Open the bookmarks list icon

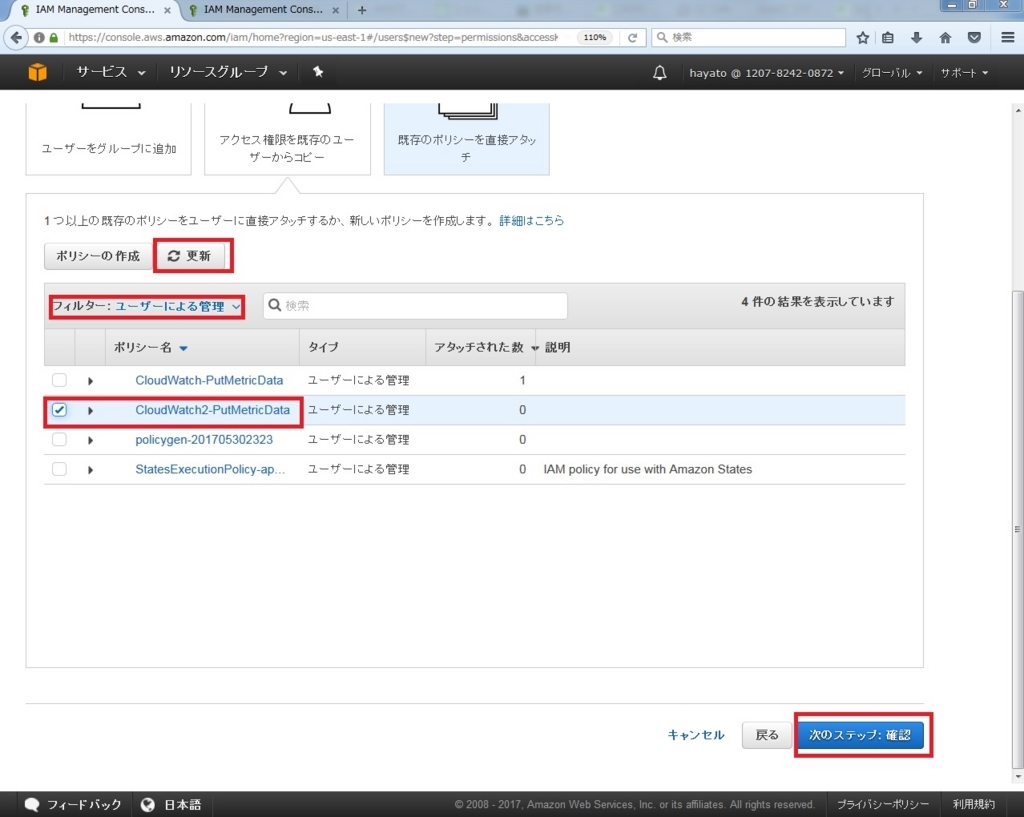pos(888,37)
